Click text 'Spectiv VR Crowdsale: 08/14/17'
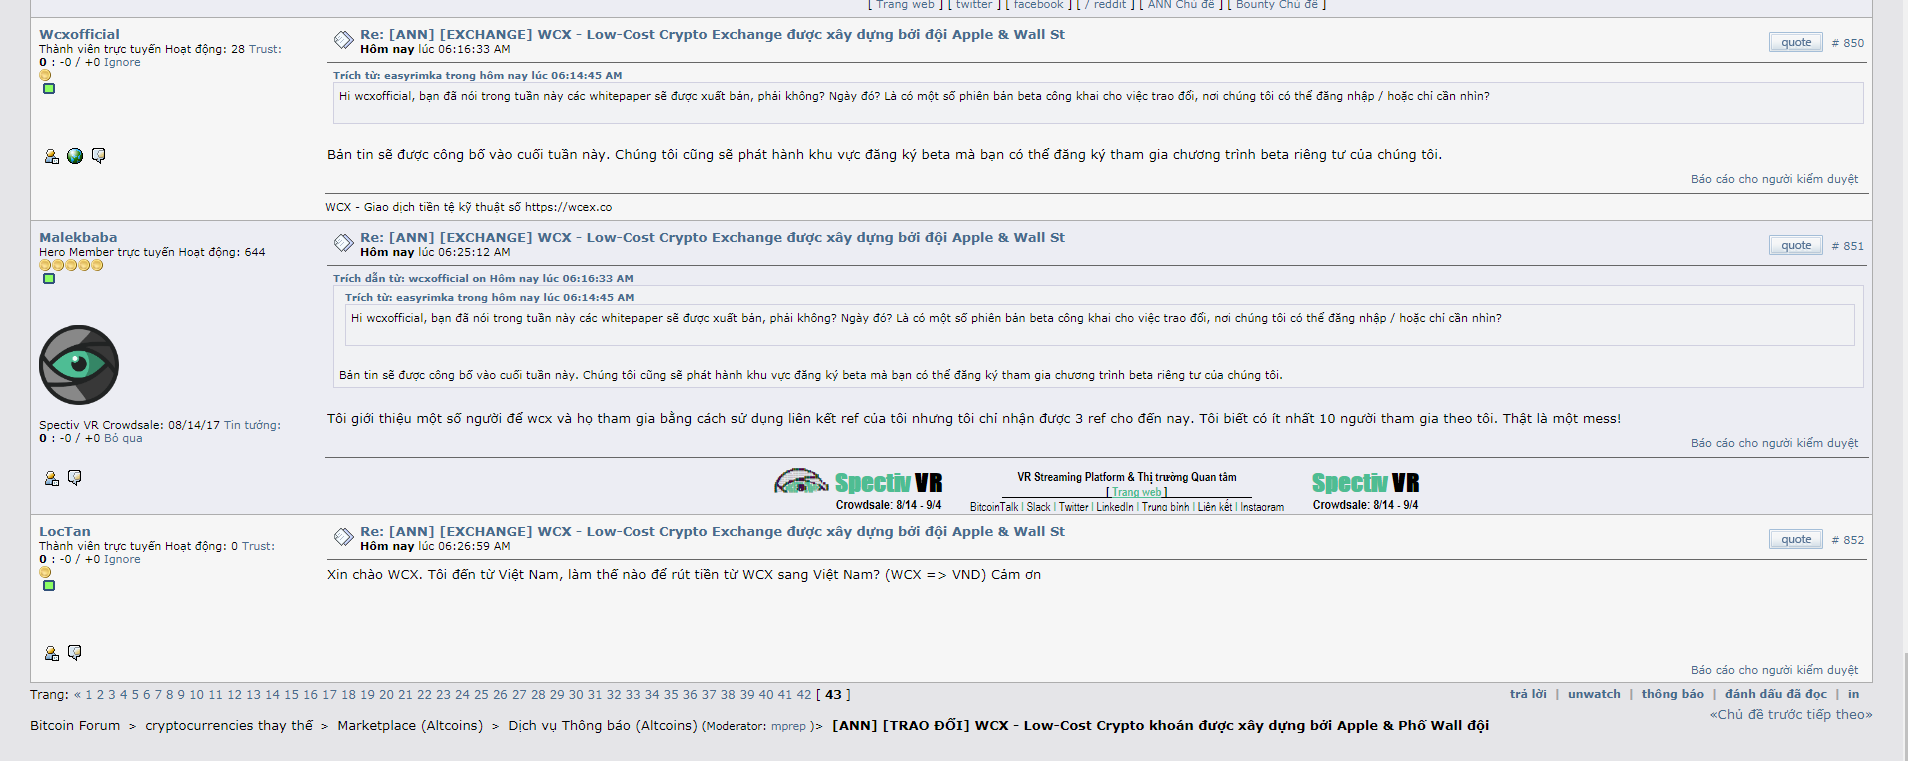The height and width of the screenshot is (761, 1908). point(129,425)
